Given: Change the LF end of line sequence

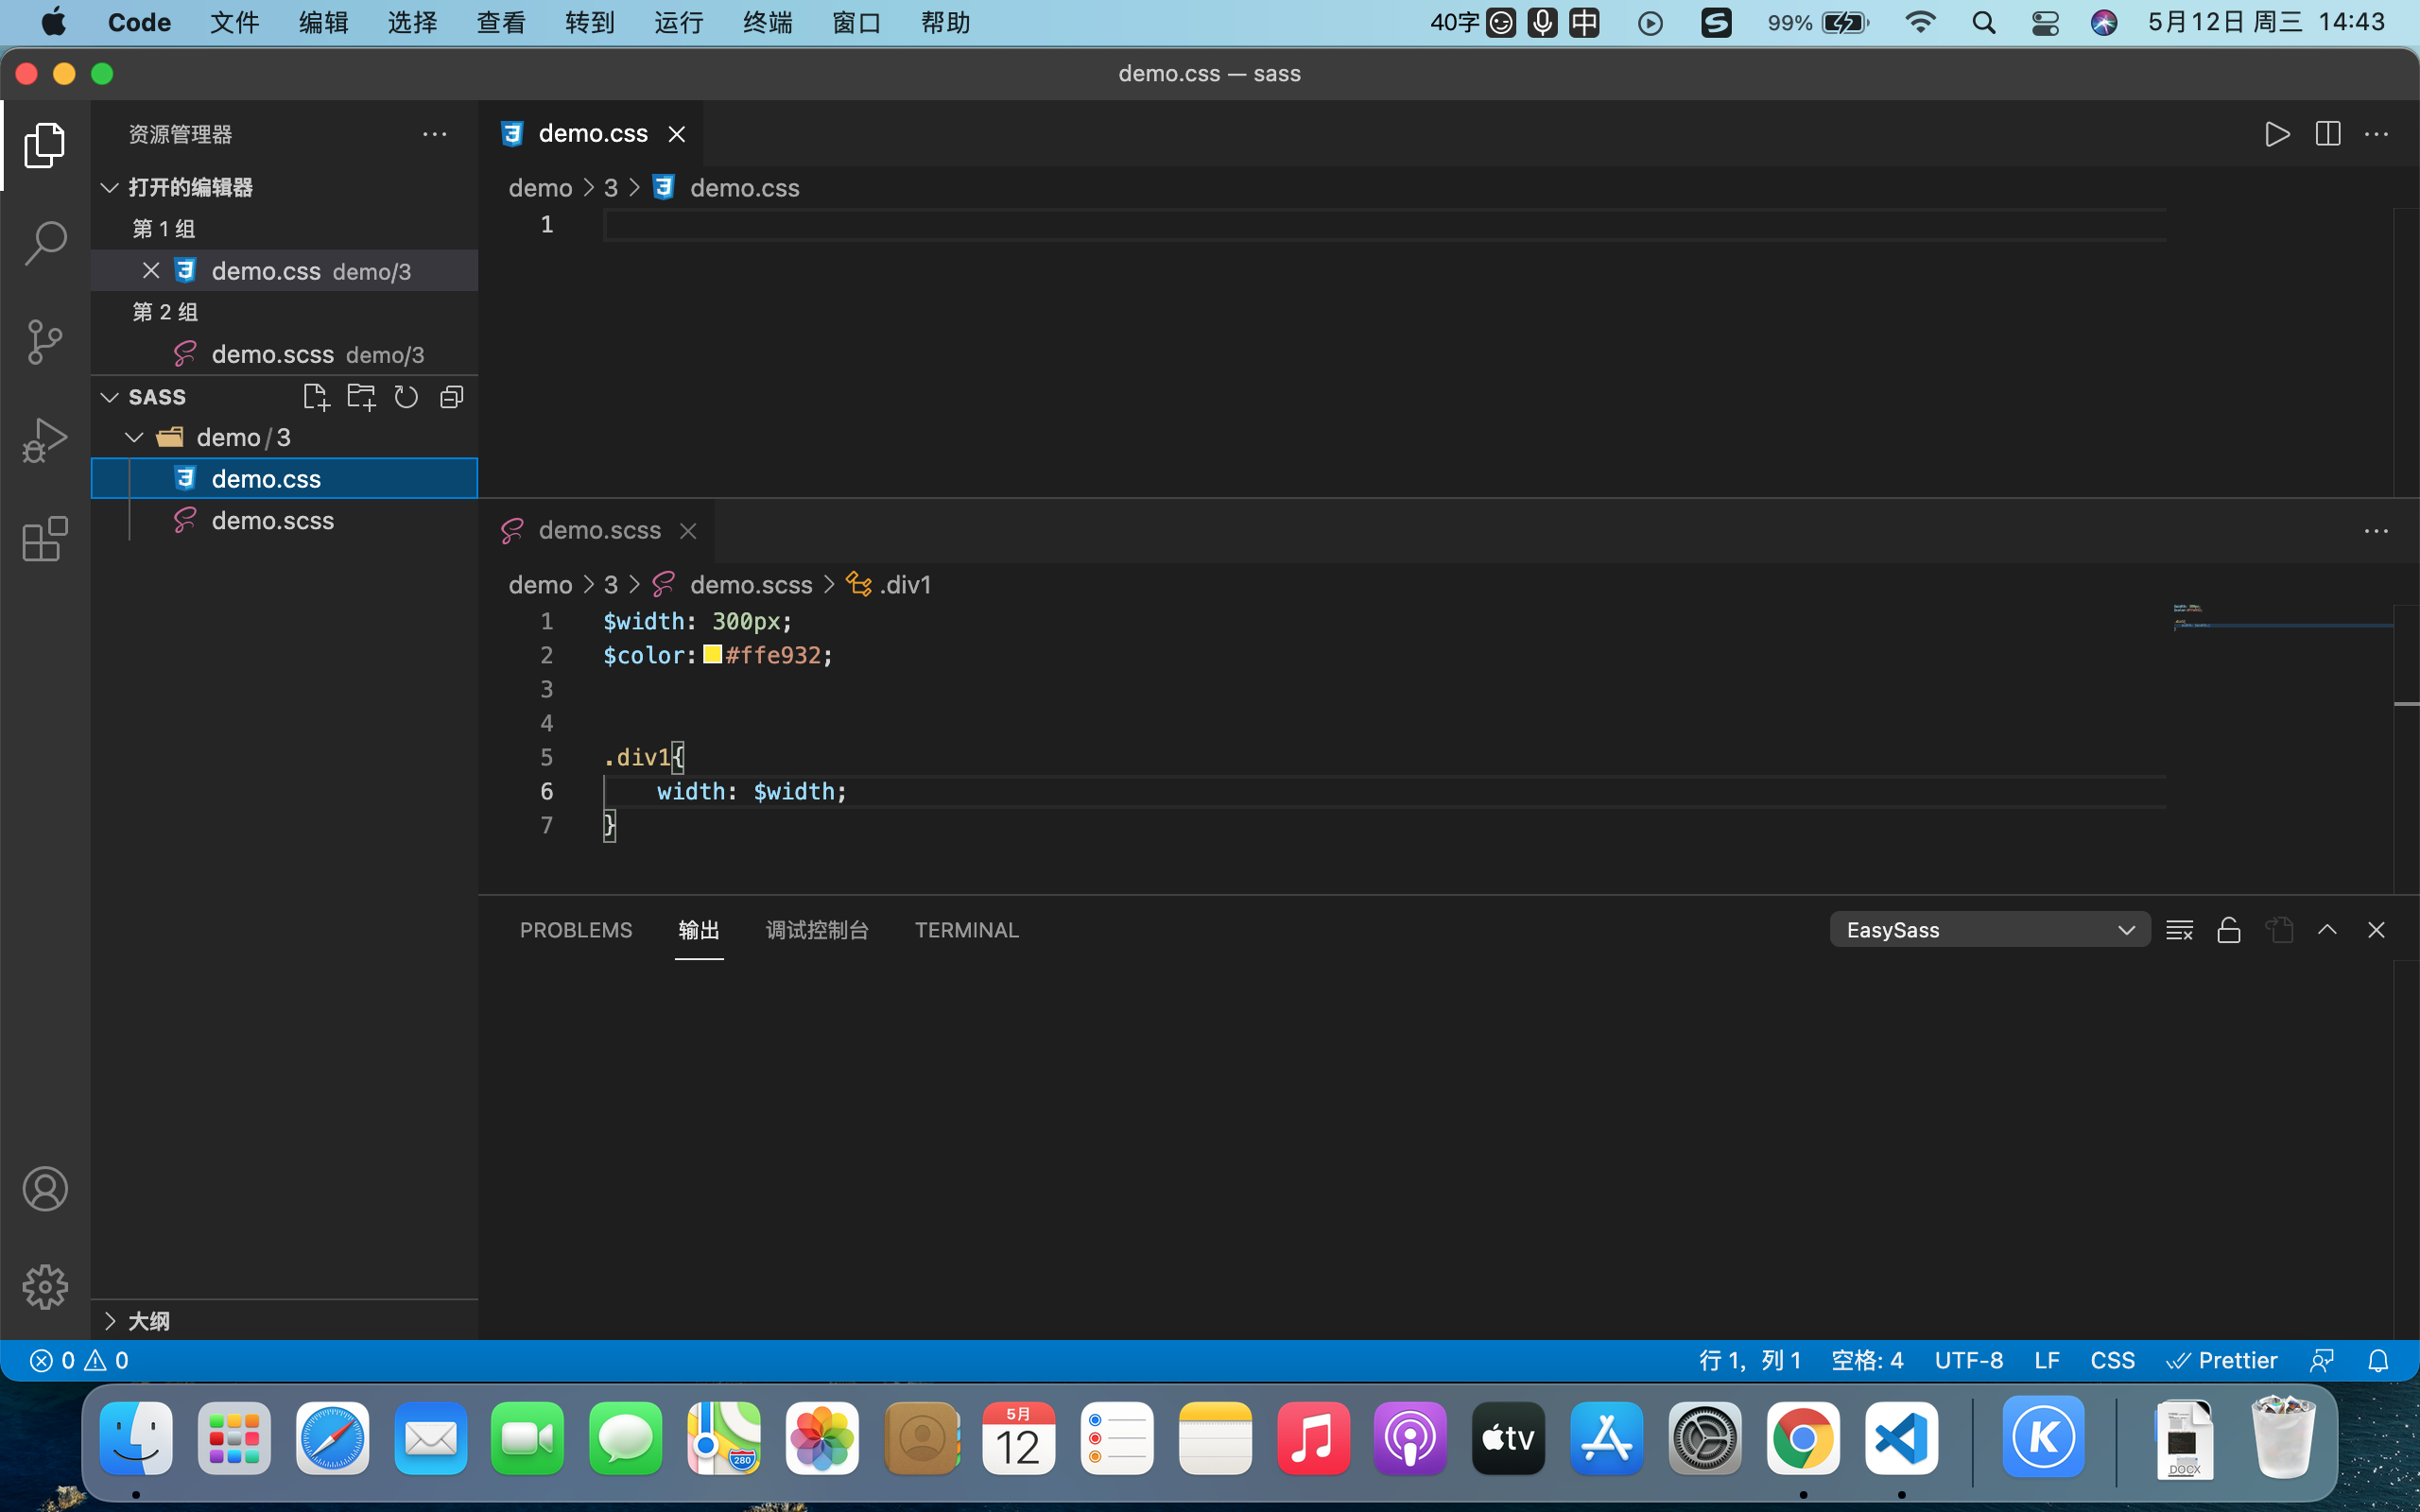Looking at the screenshot, I should 2046,1361.
